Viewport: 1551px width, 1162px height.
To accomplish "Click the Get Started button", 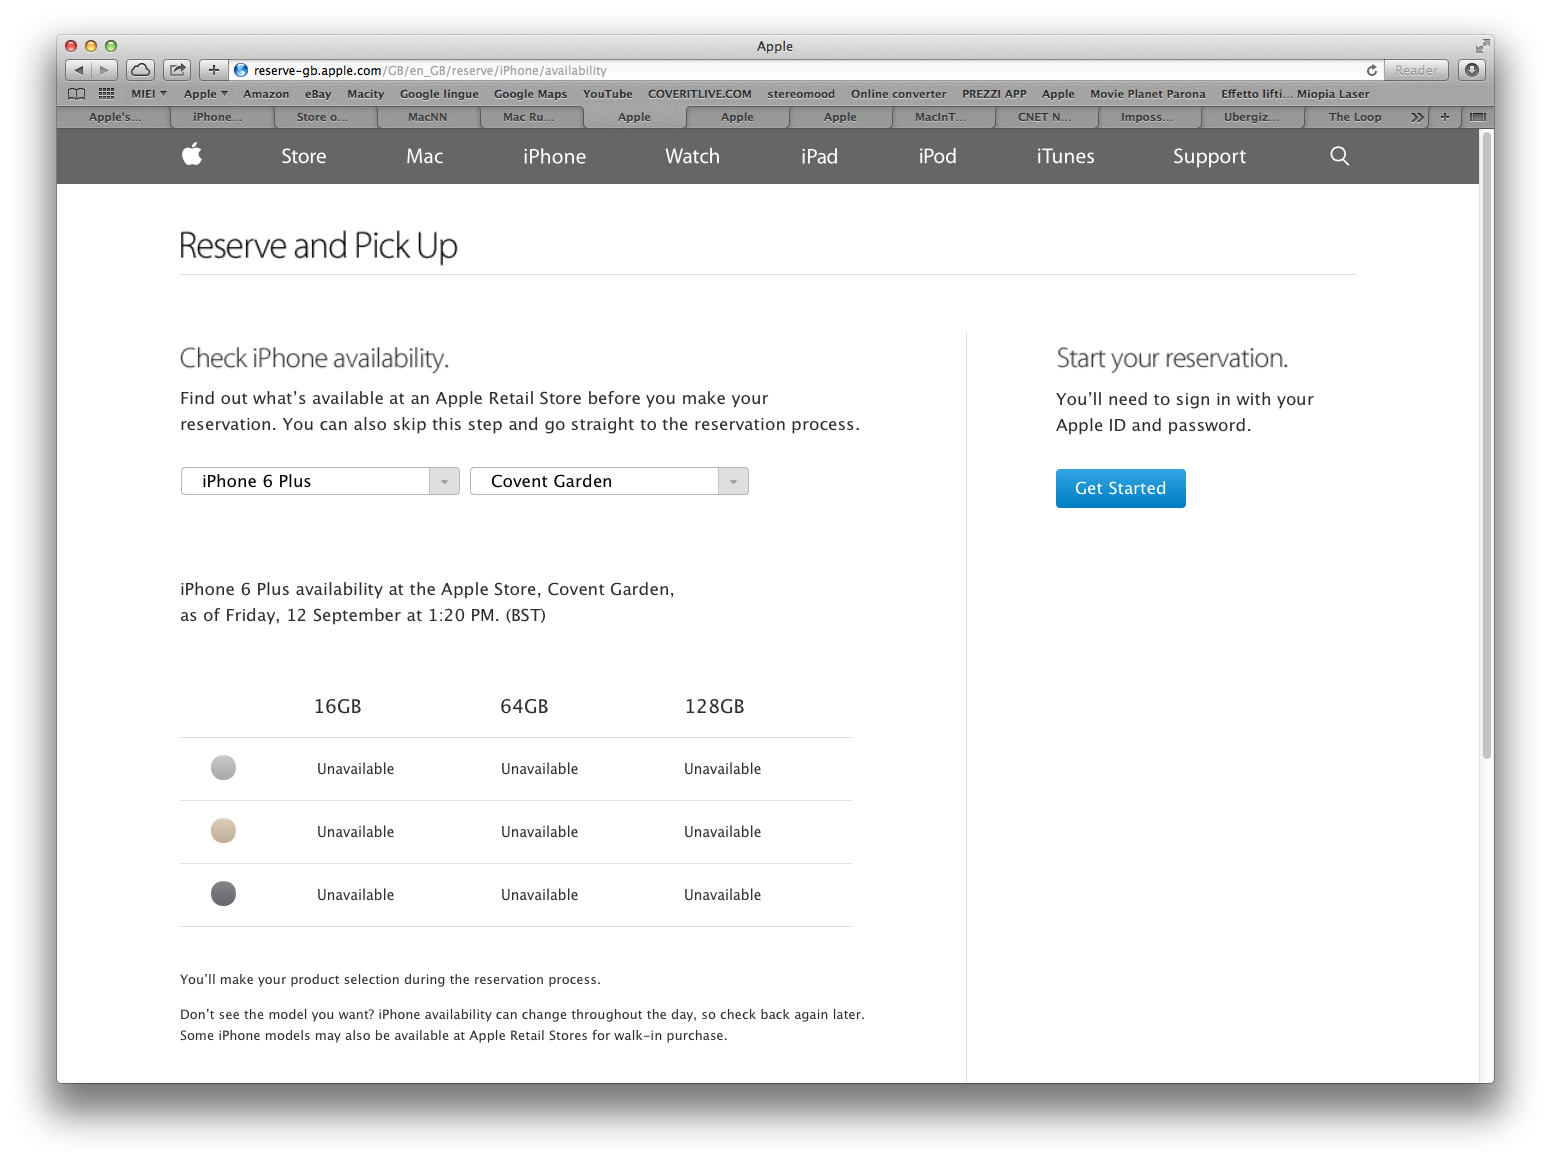I will 1121,488.
